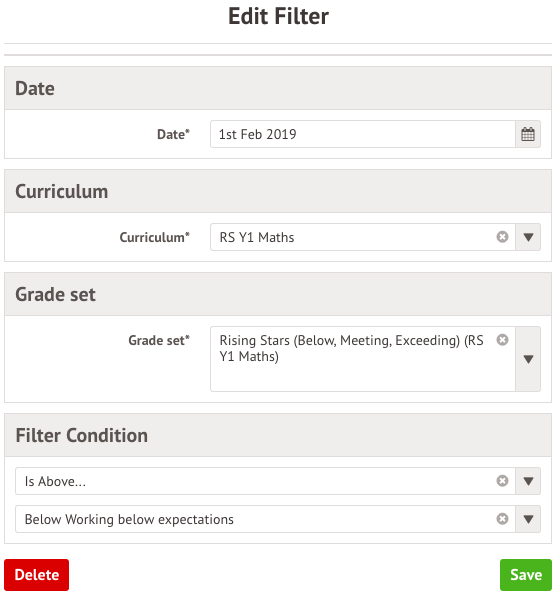
Task: Click the 1st Feb 2019 date field
Action: 363,134
